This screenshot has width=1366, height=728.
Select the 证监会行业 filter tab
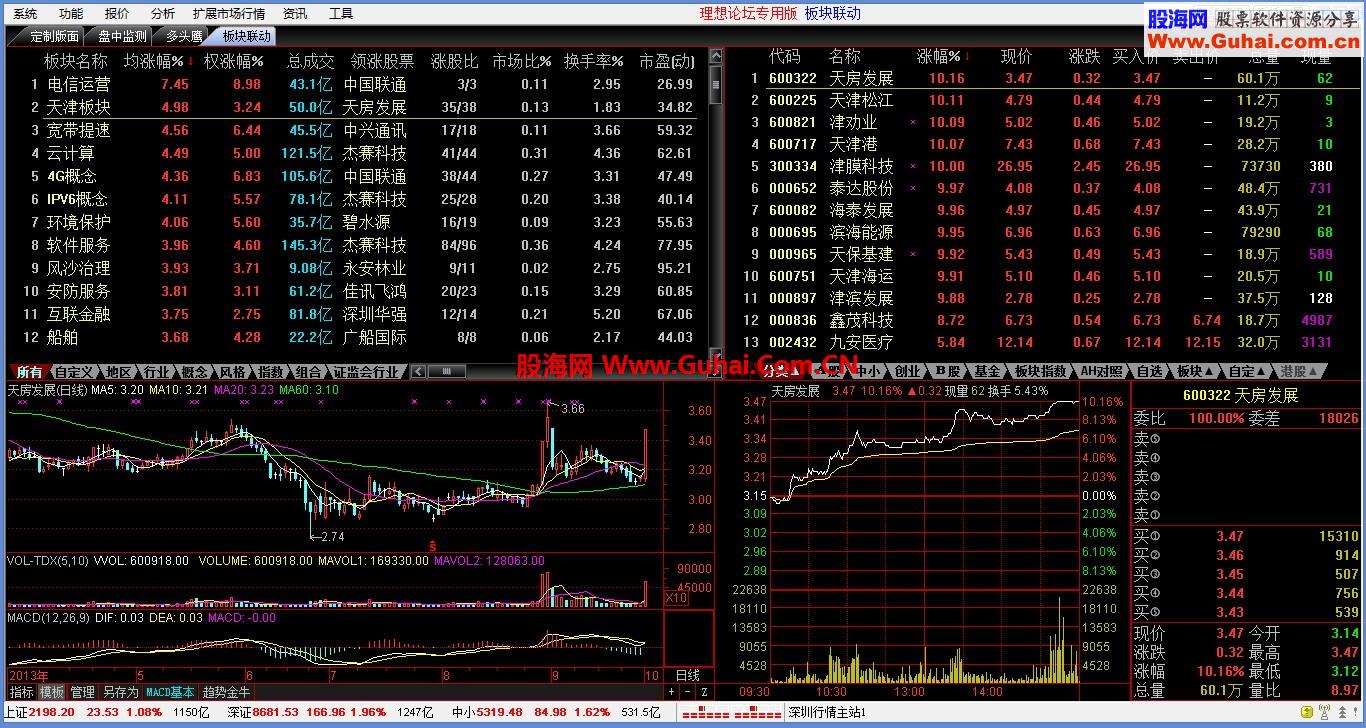pyautogui.click(x=366, y=372)
